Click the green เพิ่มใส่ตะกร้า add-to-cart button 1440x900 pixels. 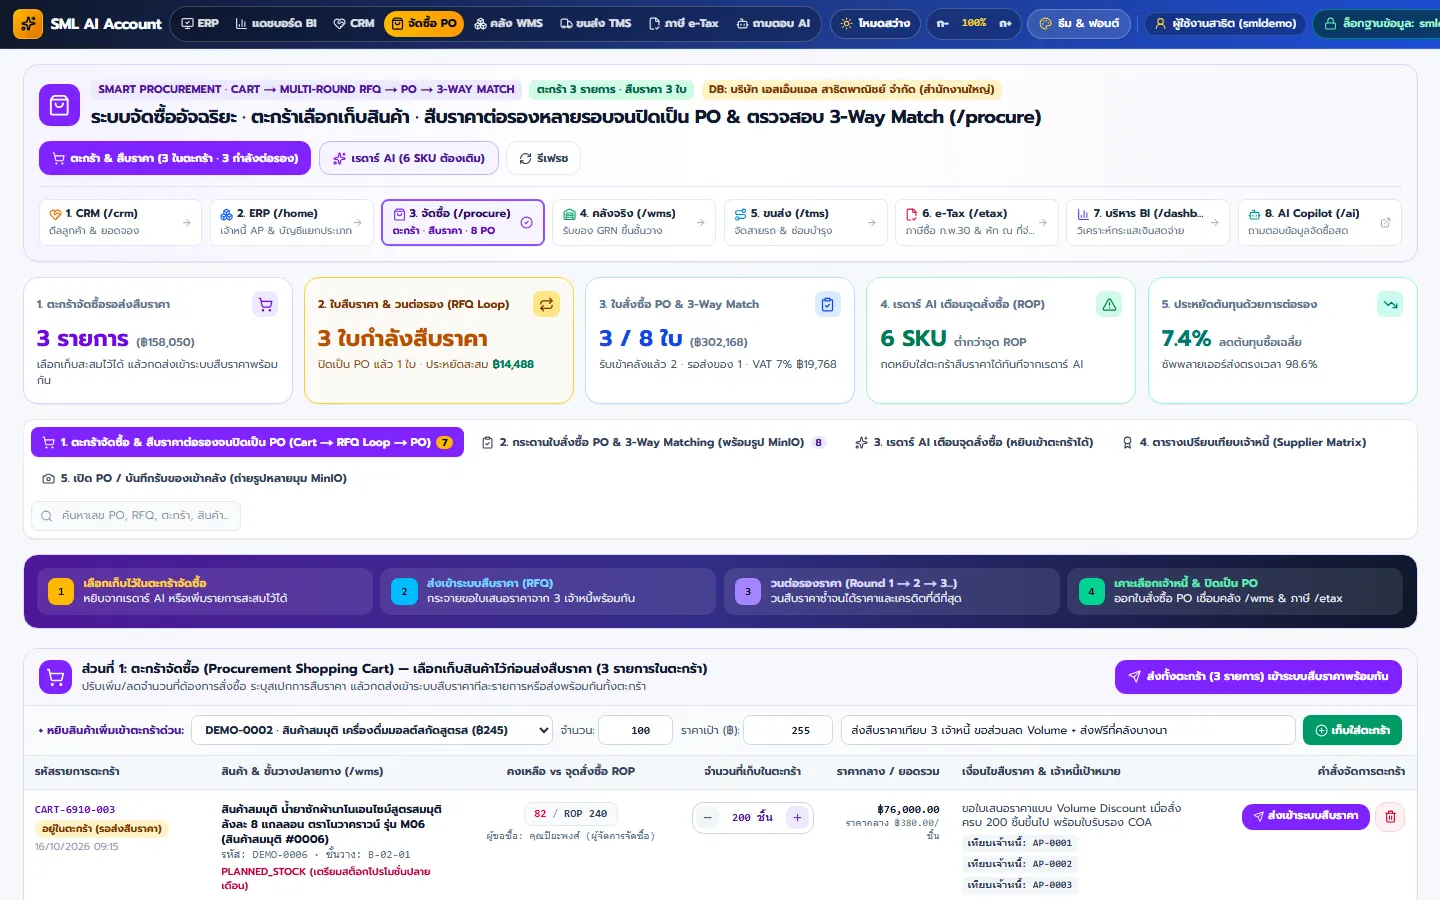pyautogui.click(x=1352, y=730)
